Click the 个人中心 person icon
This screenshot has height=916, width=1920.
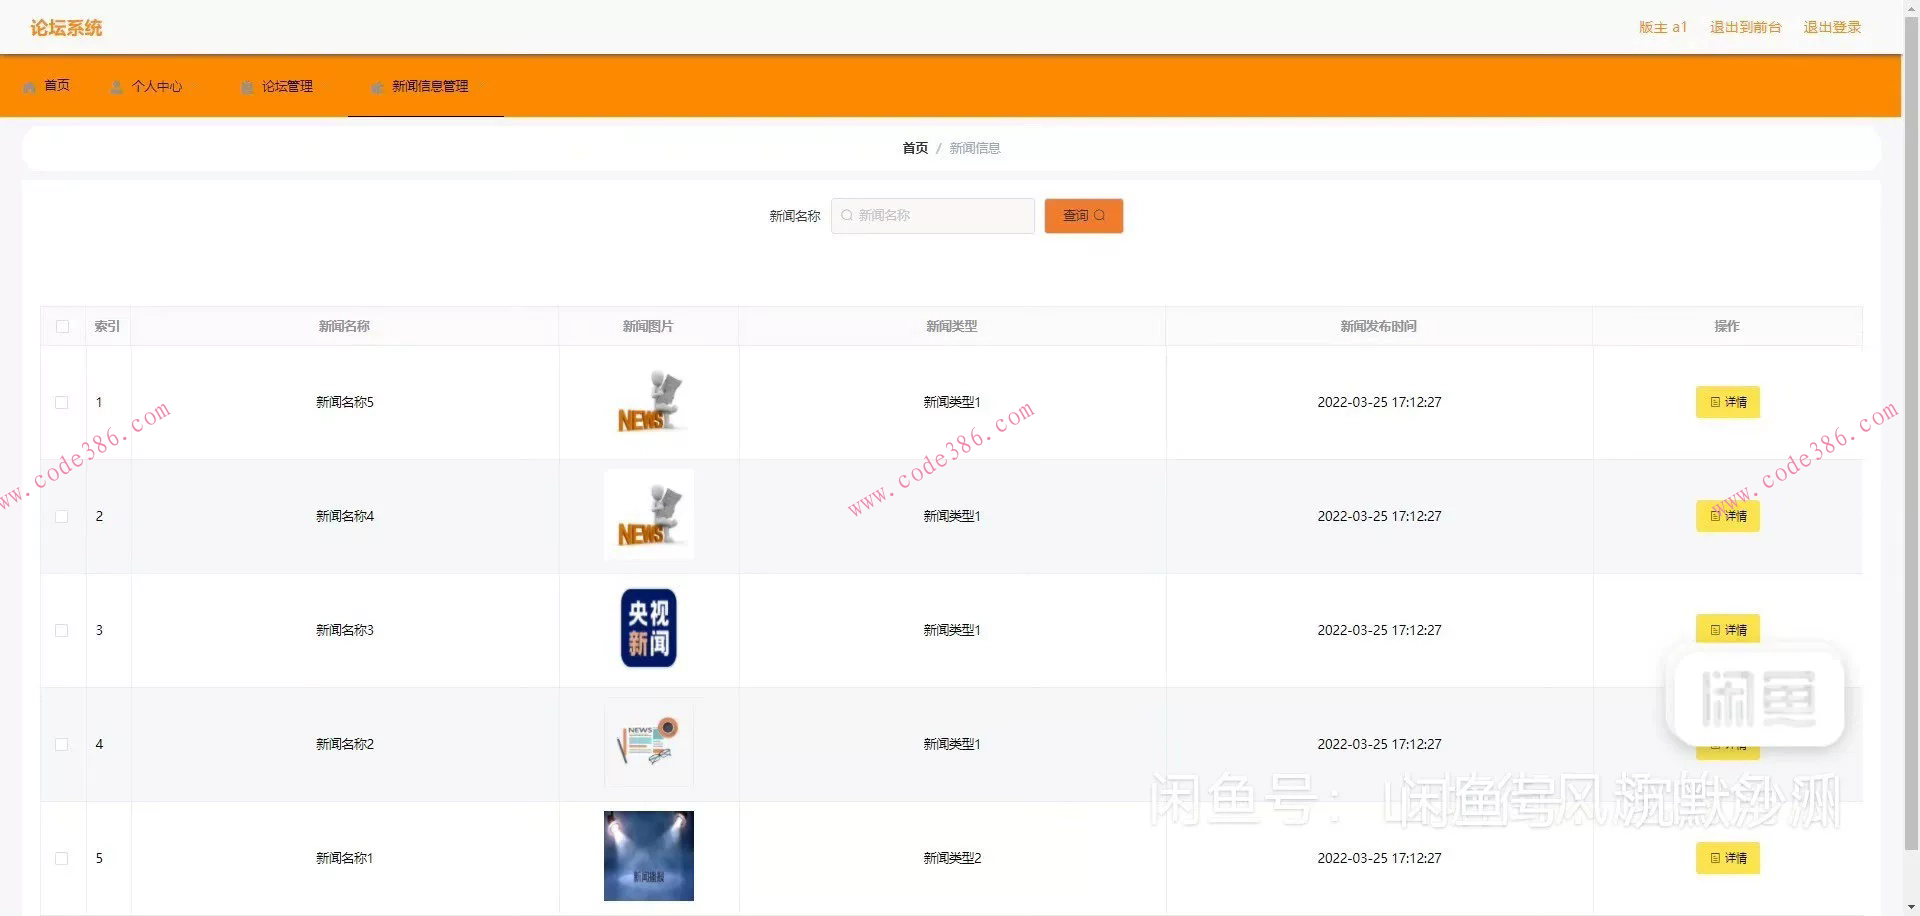tap(117, 86)
